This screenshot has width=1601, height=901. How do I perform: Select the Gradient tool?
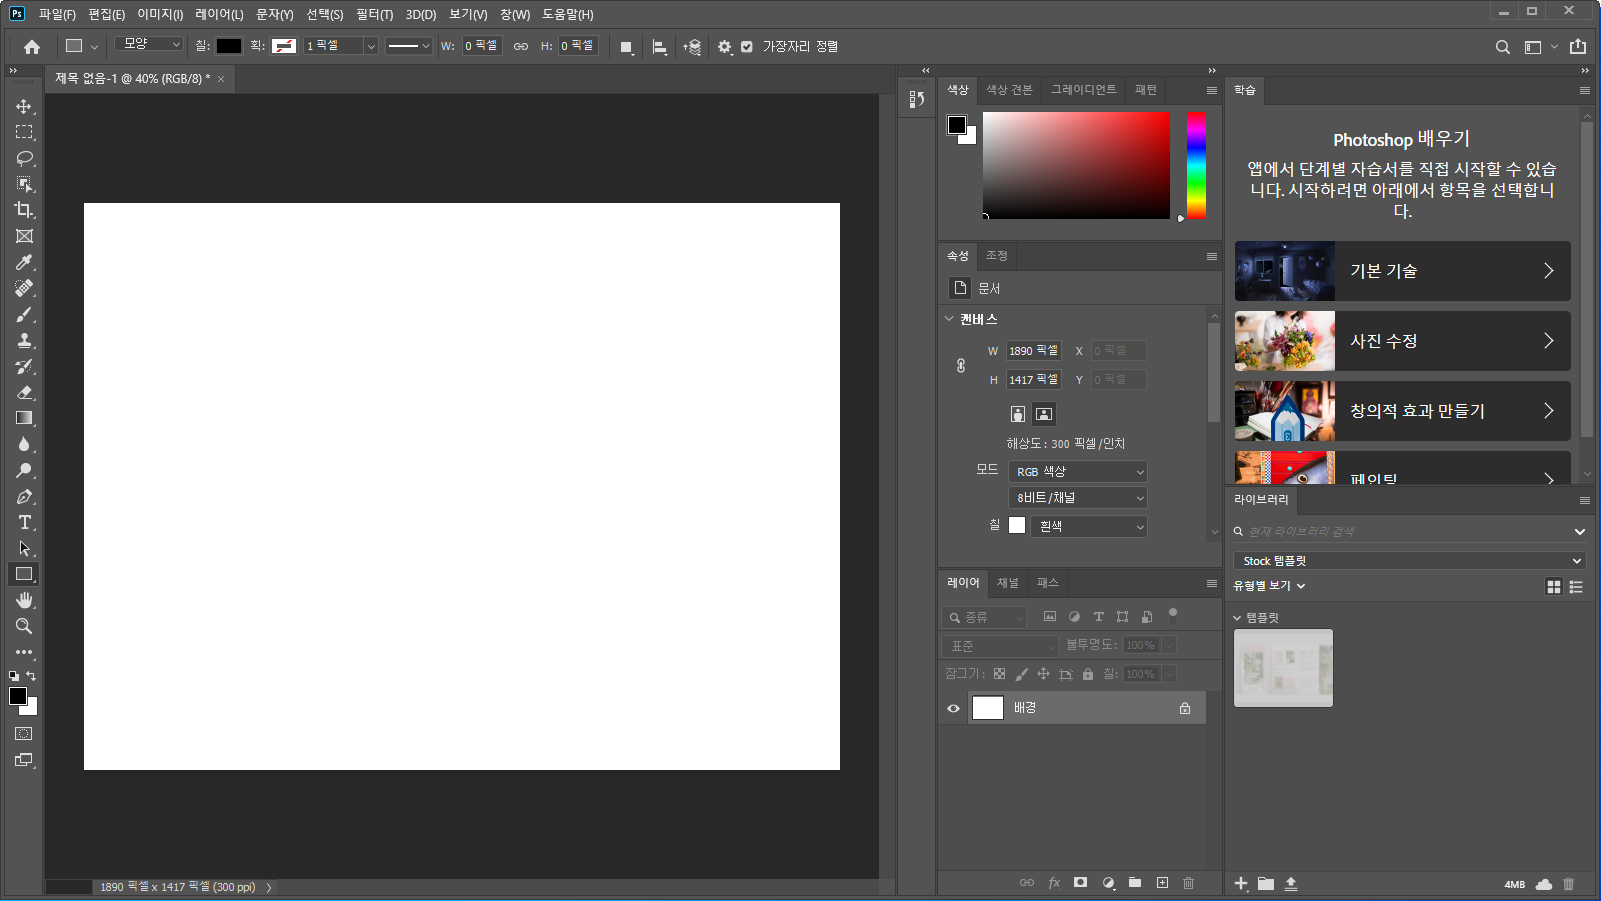click(24, 418)
